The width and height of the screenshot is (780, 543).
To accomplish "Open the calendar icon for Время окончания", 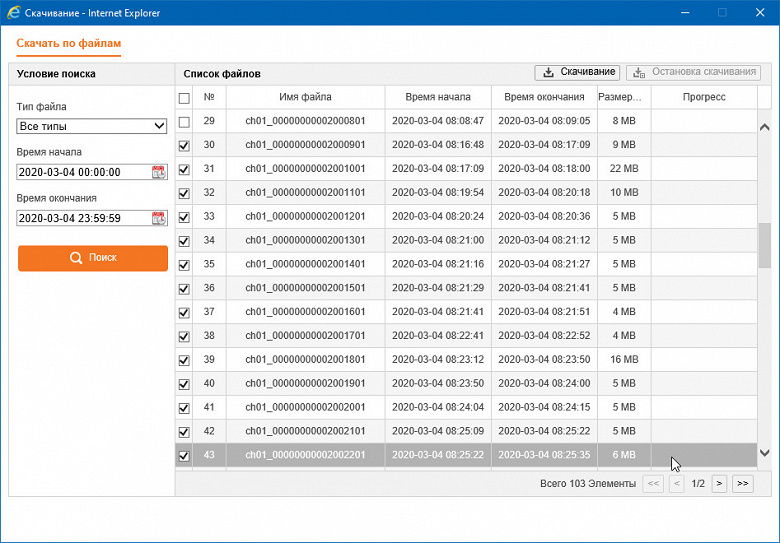I will point(159,218).
